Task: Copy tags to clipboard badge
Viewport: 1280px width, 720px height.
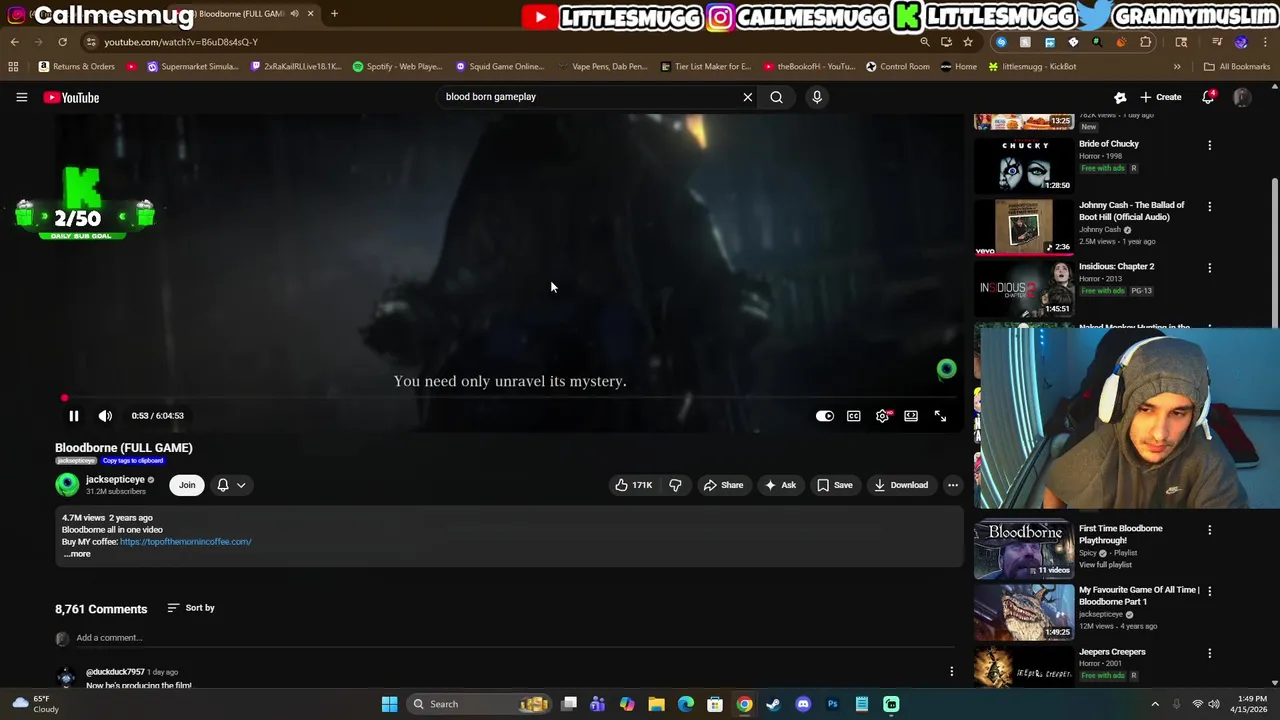Action: click(132, 461)
